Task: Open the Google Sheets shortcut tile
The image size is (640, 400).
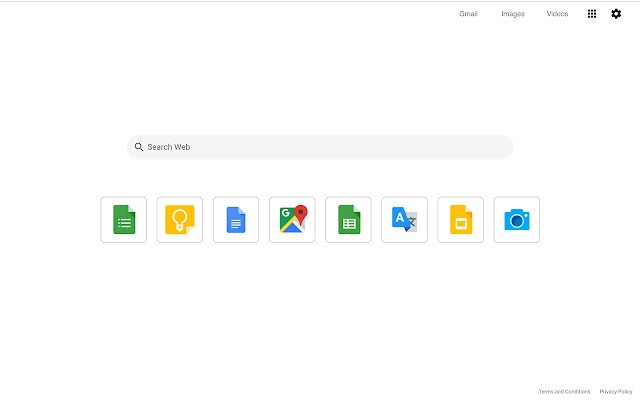Action: [x=348, y=220]
